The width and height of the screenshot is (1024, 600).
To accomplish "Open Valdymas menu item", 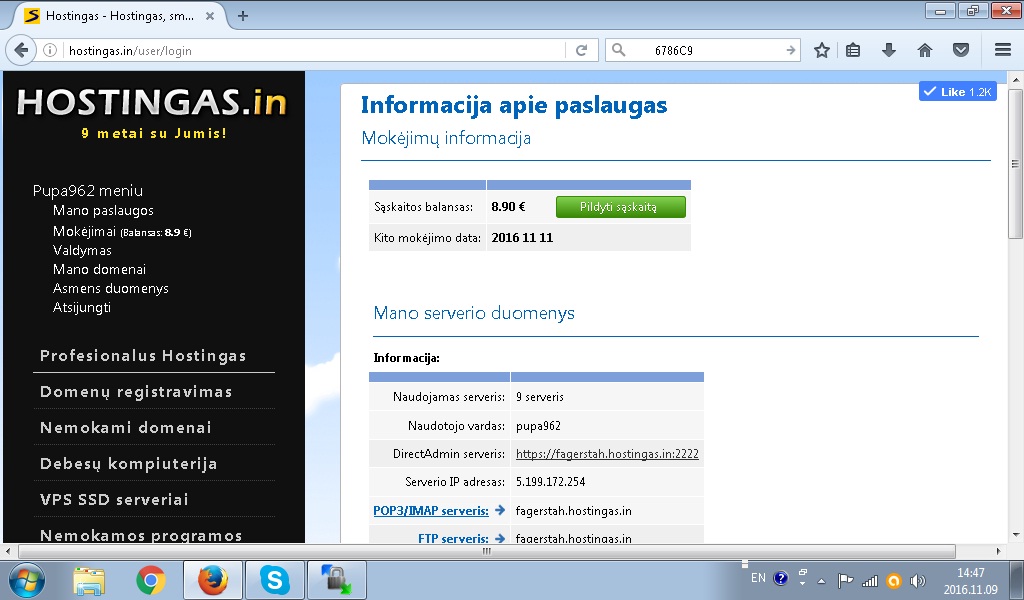I will 82,250.
